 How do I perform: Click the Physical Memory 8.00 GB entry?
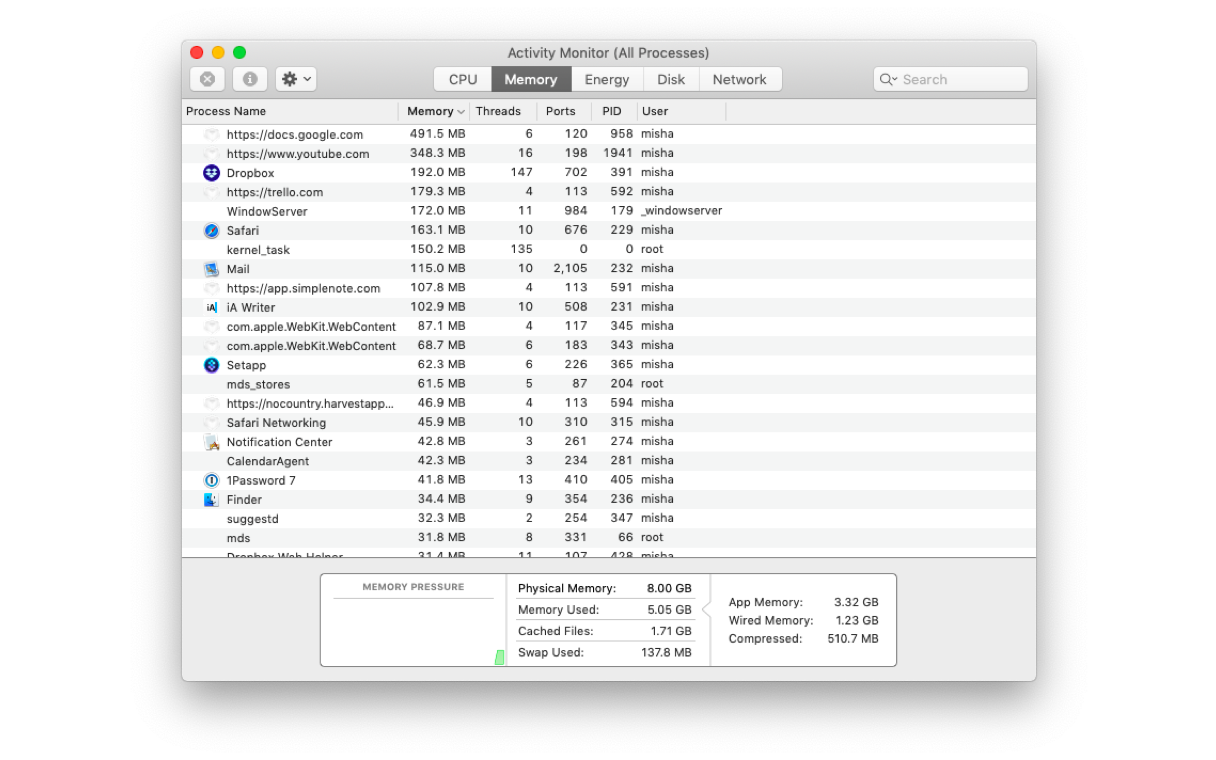[604, 588]
